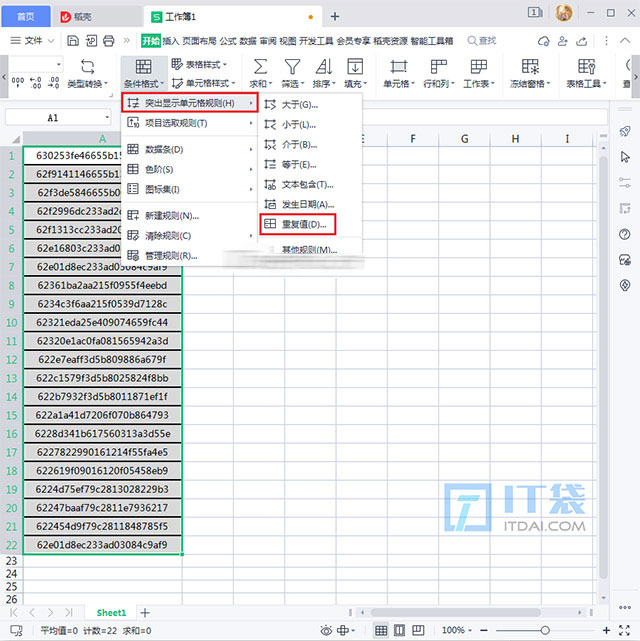The height and width of the screenshot is (641, 640).
Task: Click the eye protection mode icon
Action: point(326,630)
